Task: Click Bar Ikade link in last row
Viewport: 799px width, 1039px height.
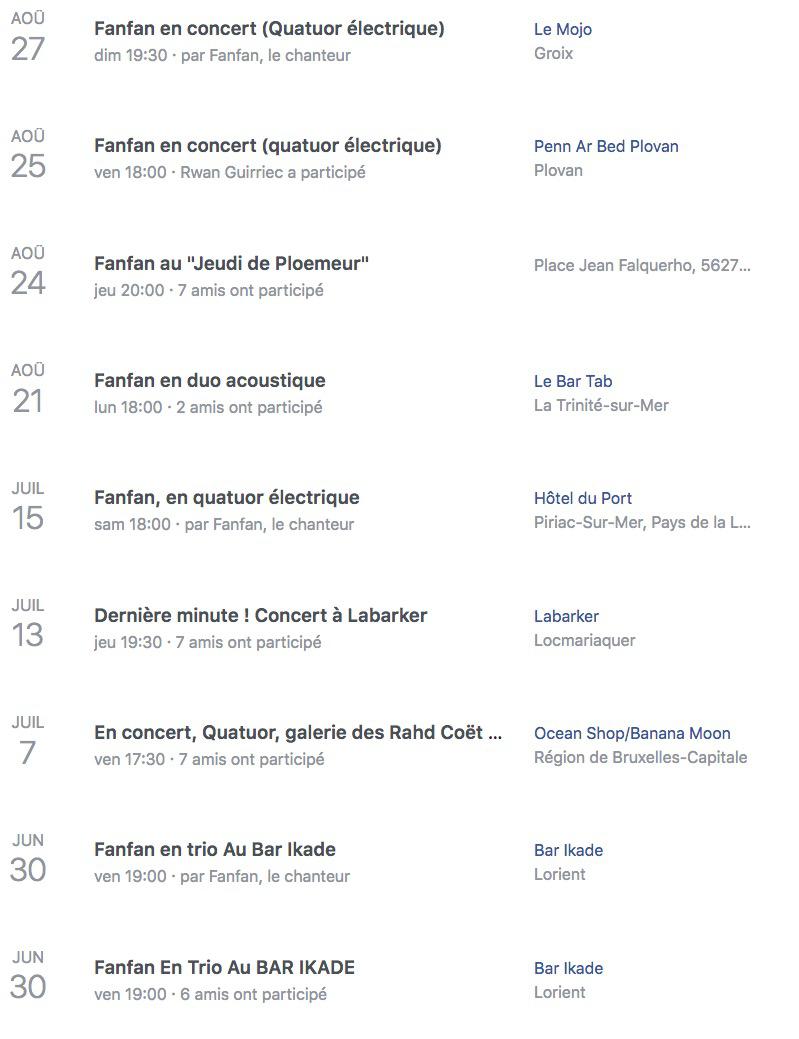Action: pos(568,968)
